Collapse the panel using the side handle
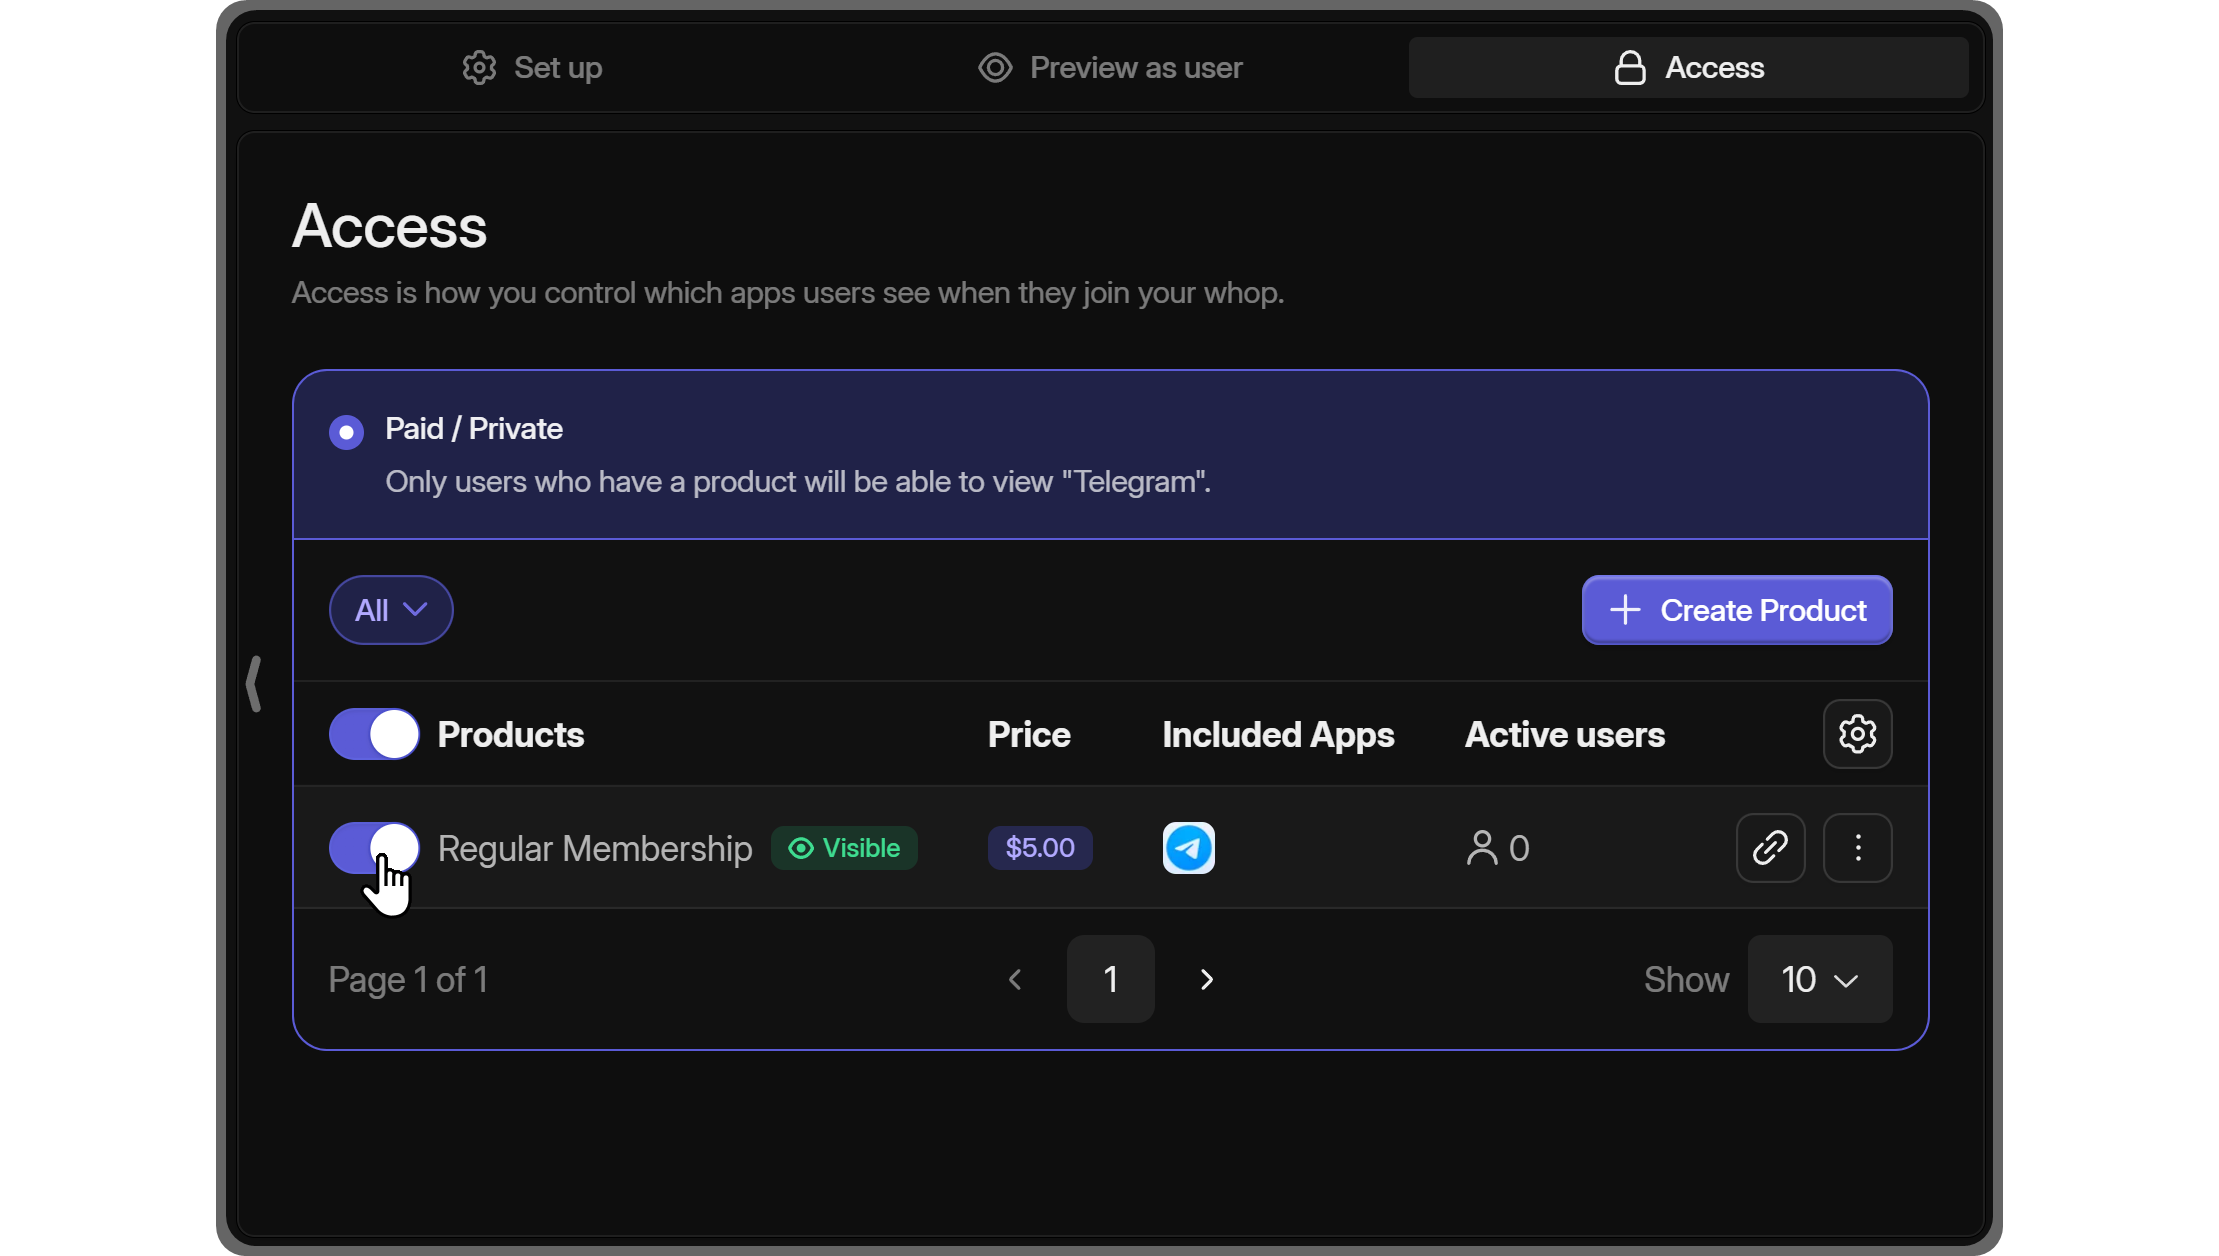Screen dimensions: 2219x1256 pos(254,684)
